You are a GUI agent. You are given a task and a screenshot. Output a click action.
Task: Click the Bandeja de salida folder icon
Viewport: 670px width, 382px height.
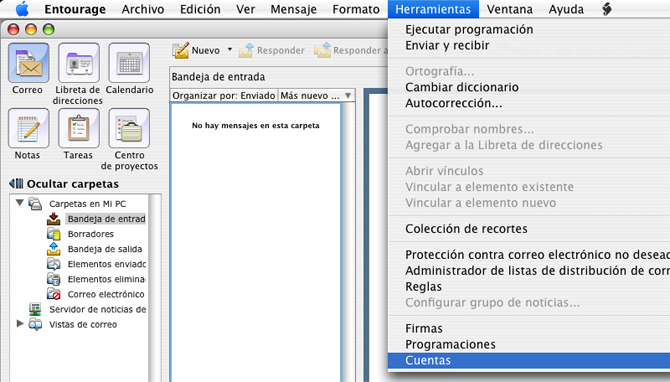pyautogui.click(x=54, y=249)
